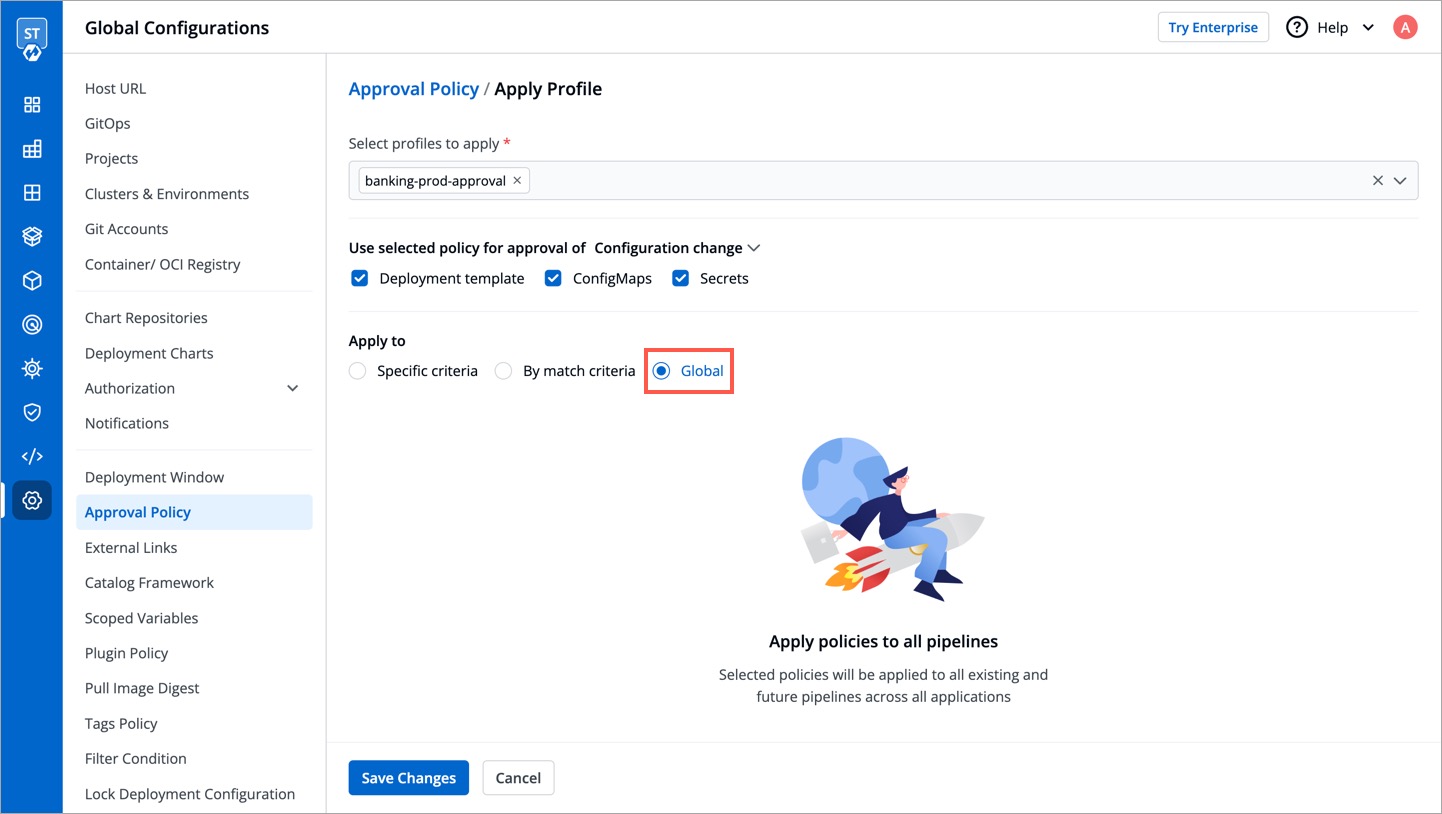This screenshot has width=1442, height=814.
Task: Click the Save Changes button
Action: coord(408,778)
